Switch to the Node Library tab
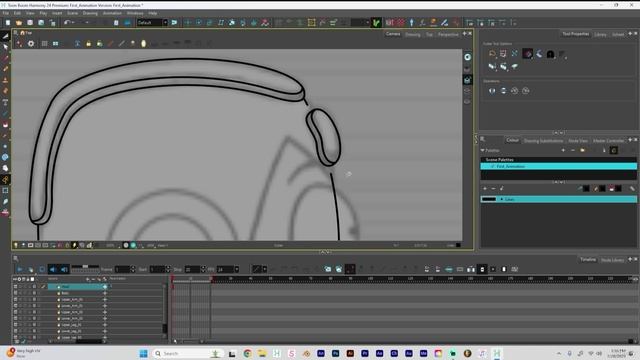The image size is (640, 360). pyautogui.click(x=613, y=260)
